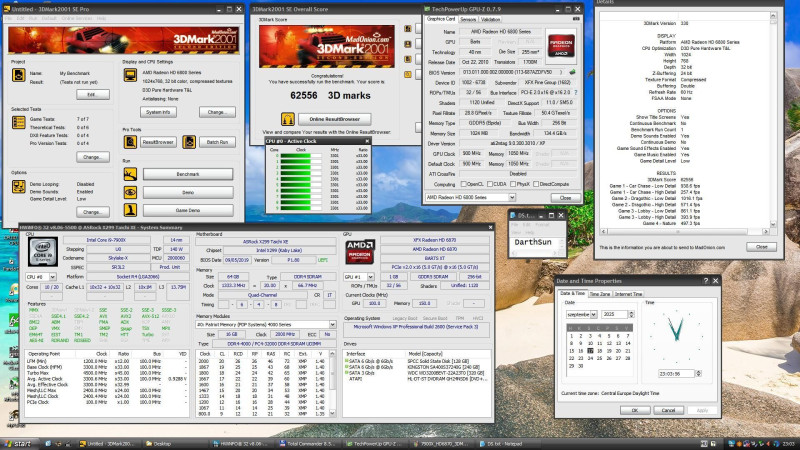Select the Graphics Card tab in GPU-Z
This screenshot has height=450, width=800.
click(x=441, y=19)
